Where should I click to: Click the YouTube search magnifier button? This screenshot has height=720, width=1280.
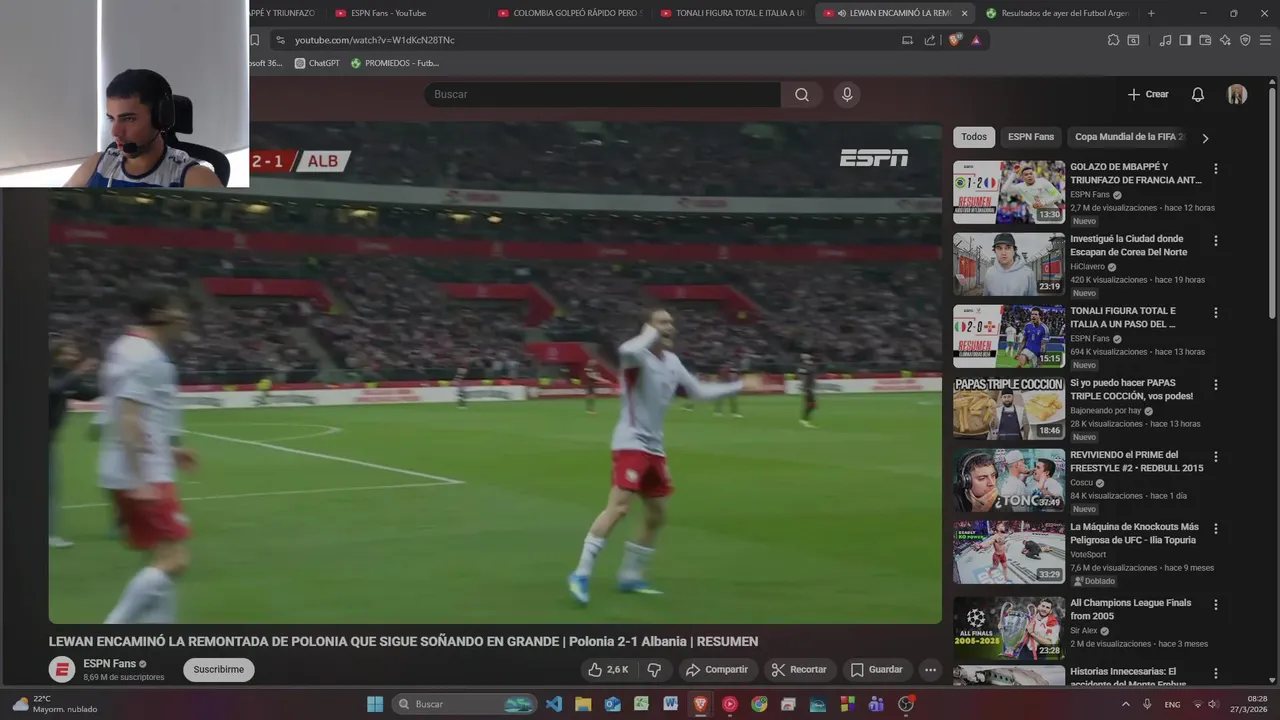click(802, 94)
